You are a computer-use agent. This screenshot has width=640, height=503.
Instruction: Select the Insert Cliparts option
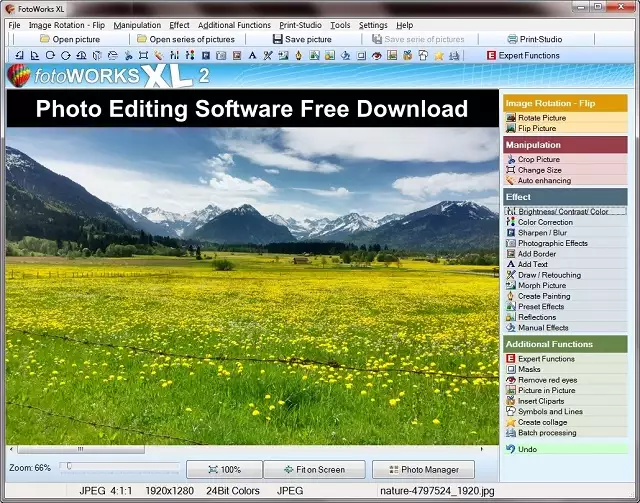click(541, 401)
